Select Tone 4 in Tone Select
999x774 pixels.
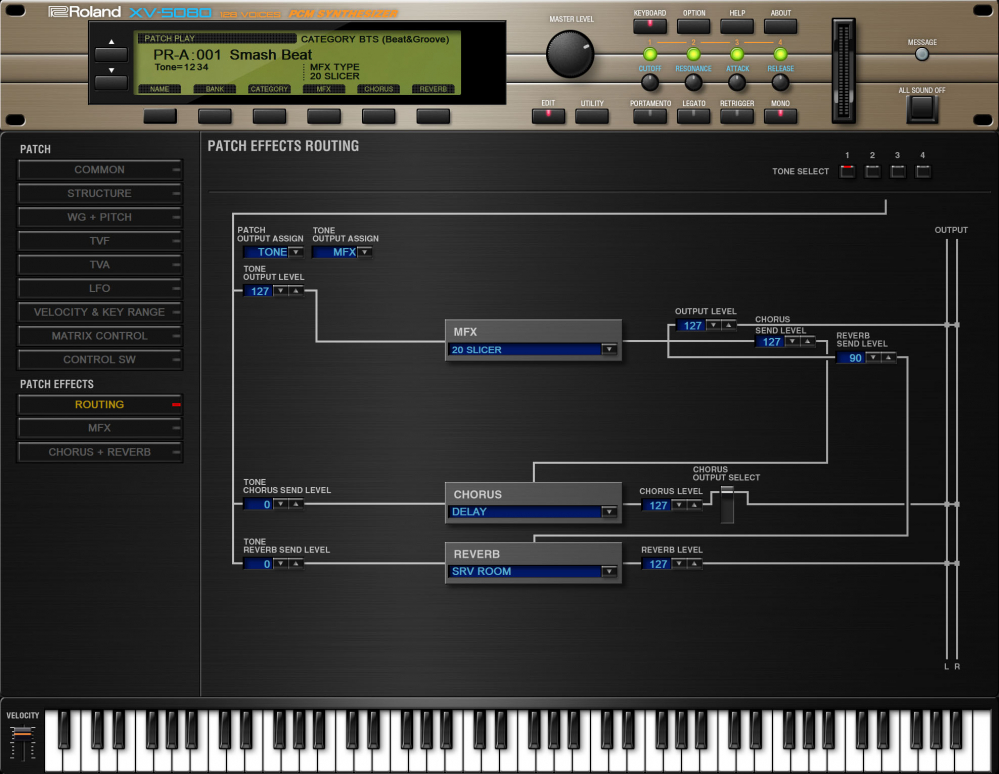[x=923, y=171]
